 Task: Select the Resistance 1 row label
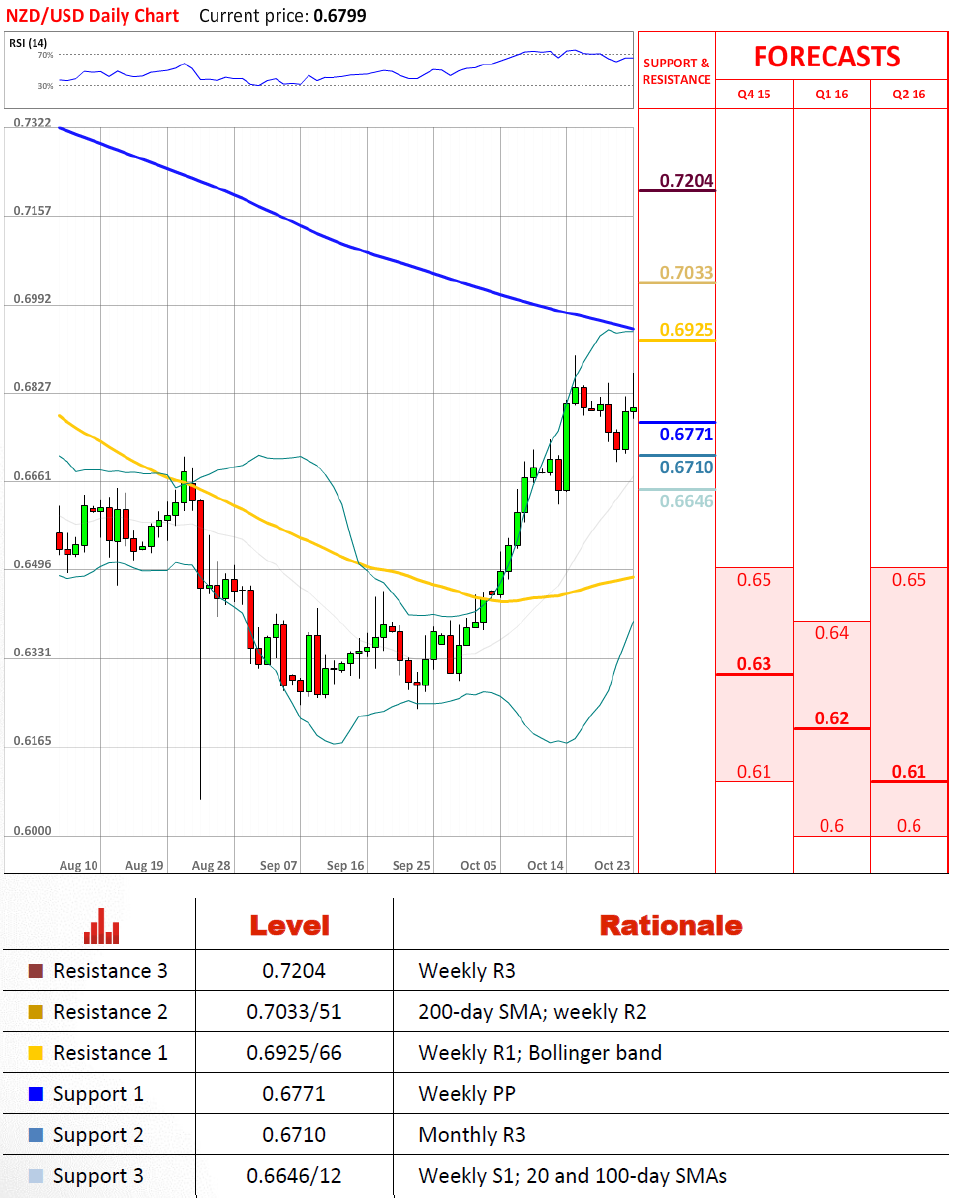coord(110,1053)
